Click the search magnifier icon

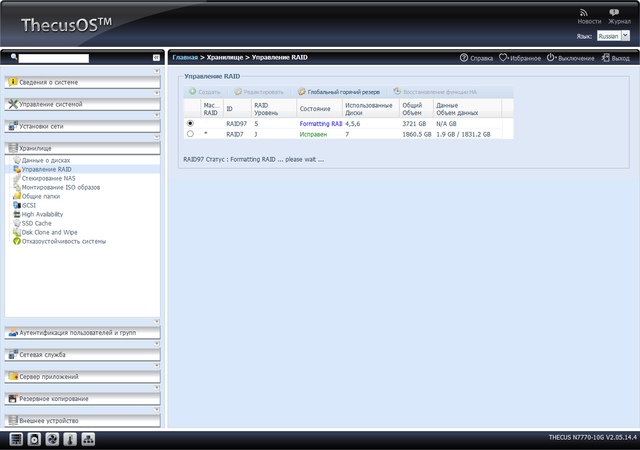click(x=13, y=57)
